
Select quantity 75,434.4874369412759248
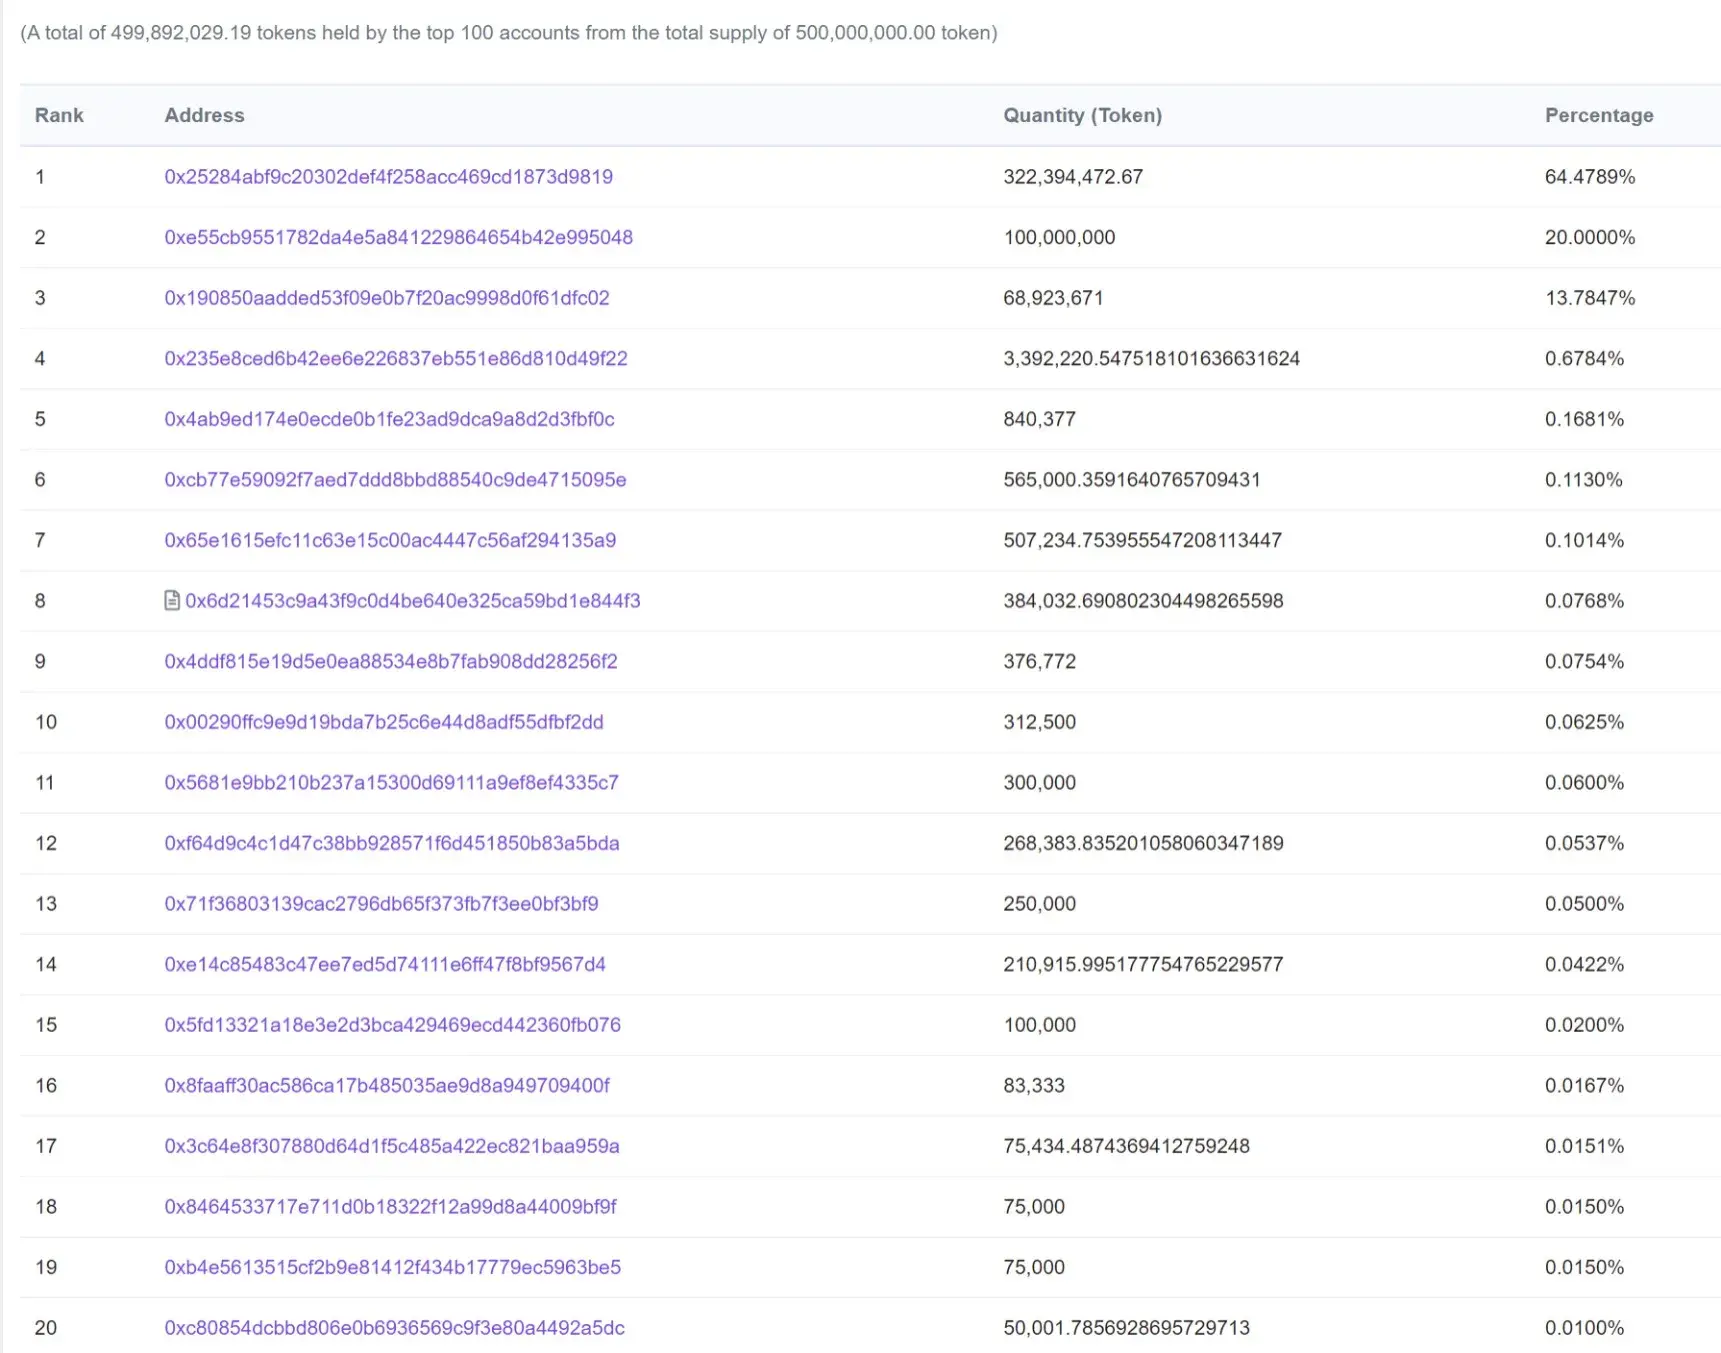point(1126,1146)
